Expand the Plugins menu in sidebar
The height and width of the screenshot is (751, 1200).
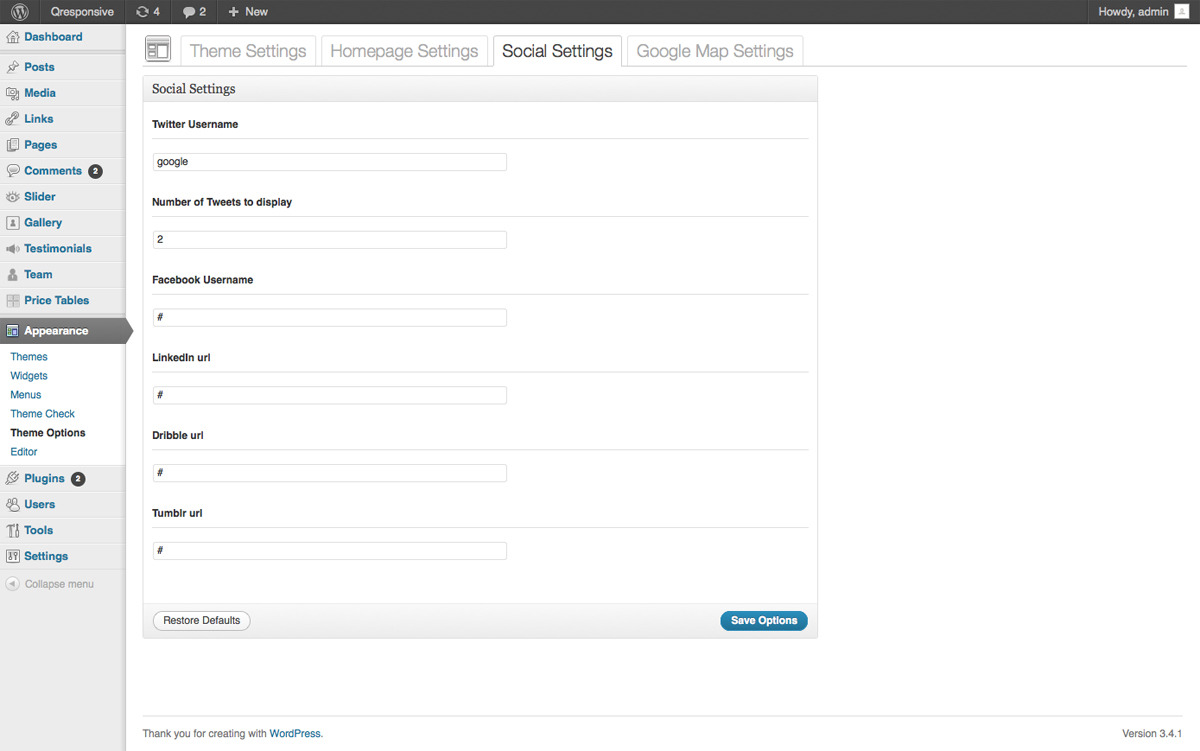[45, 479]
